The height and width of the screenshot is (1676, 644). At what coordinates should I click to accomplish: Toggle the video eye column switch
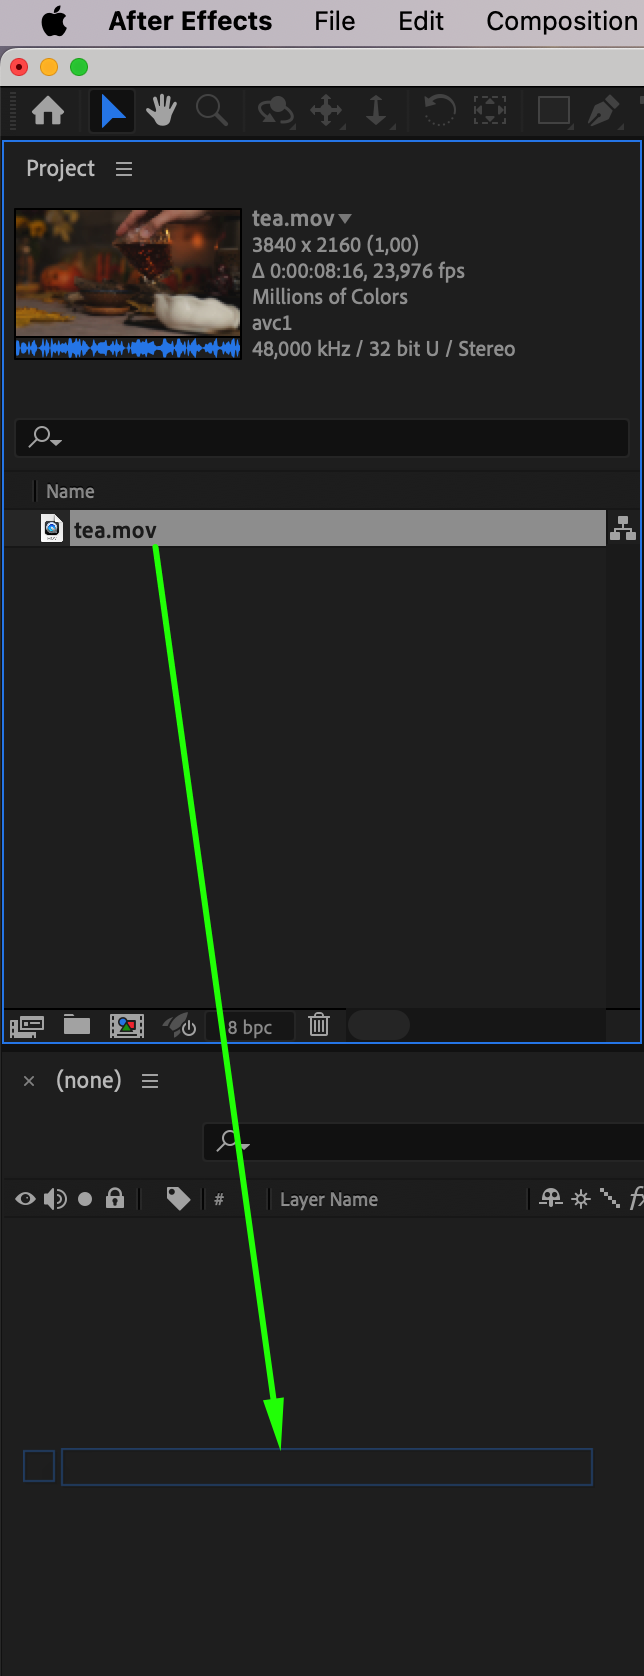point(26,1199)
